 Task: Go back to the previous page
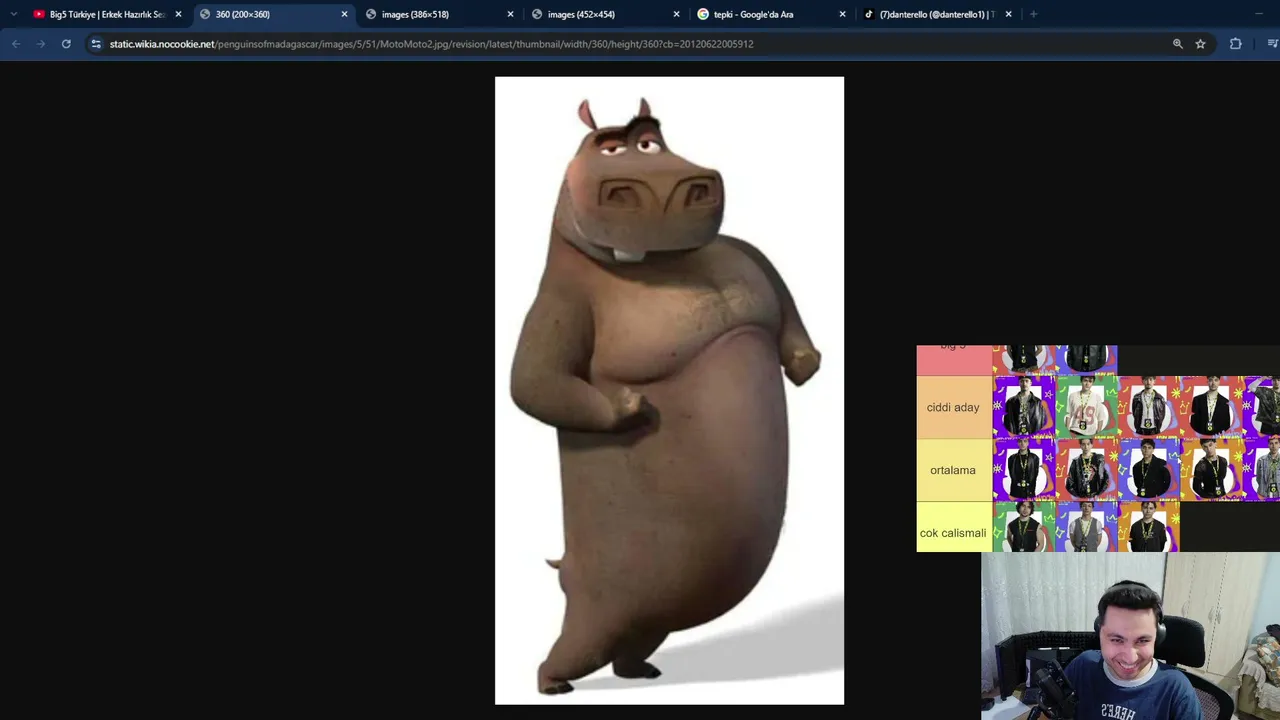(16, 44)
